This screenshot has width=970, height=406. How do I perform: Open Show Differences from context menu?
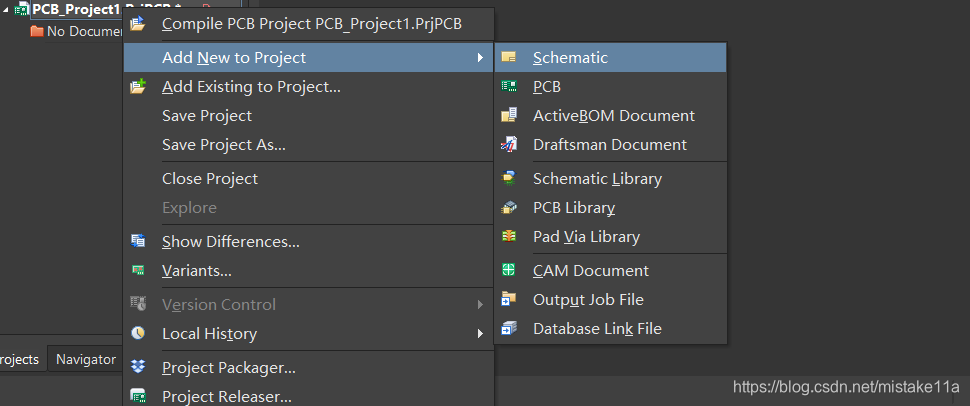pyautogui.click(x=230, y=242)
